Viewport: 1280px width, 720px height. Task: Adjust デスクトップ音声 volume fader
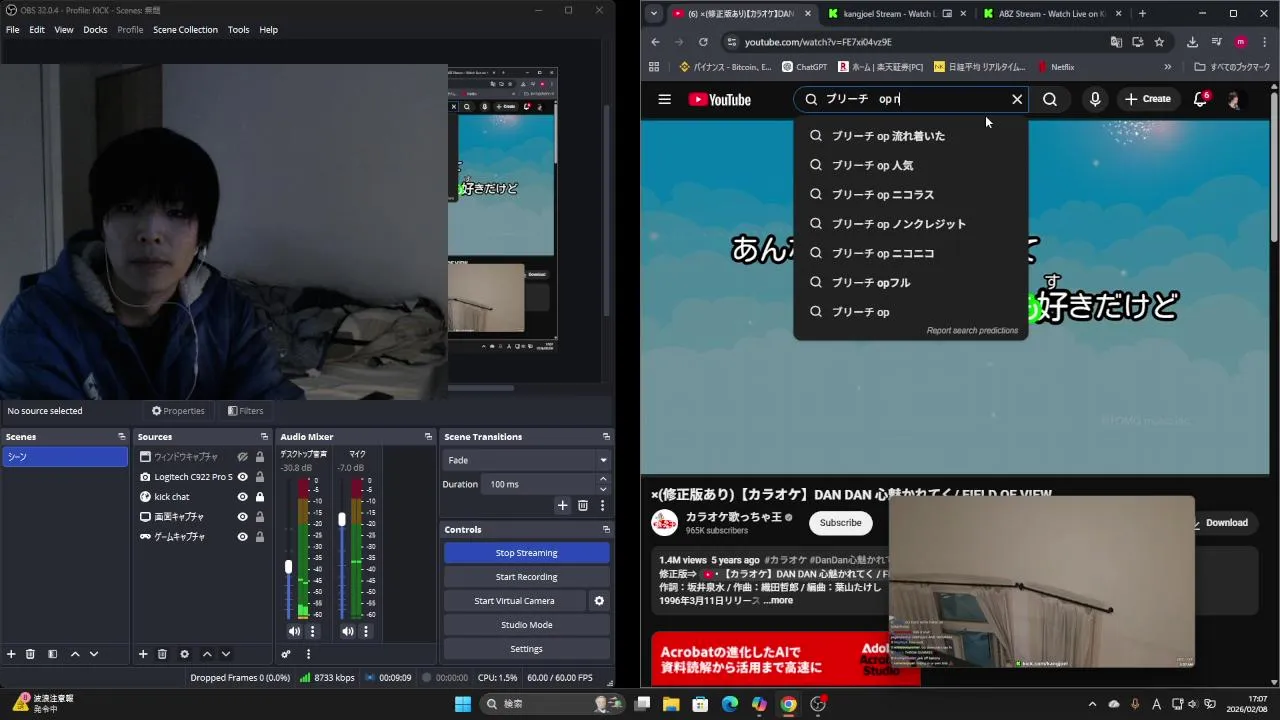pos(289,567)
